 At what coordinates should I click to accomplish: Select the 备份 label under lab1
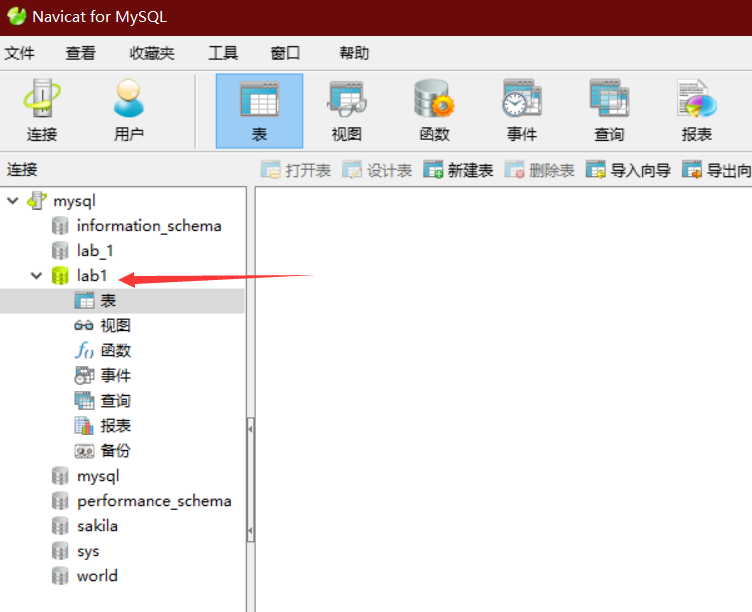(116, 451)
